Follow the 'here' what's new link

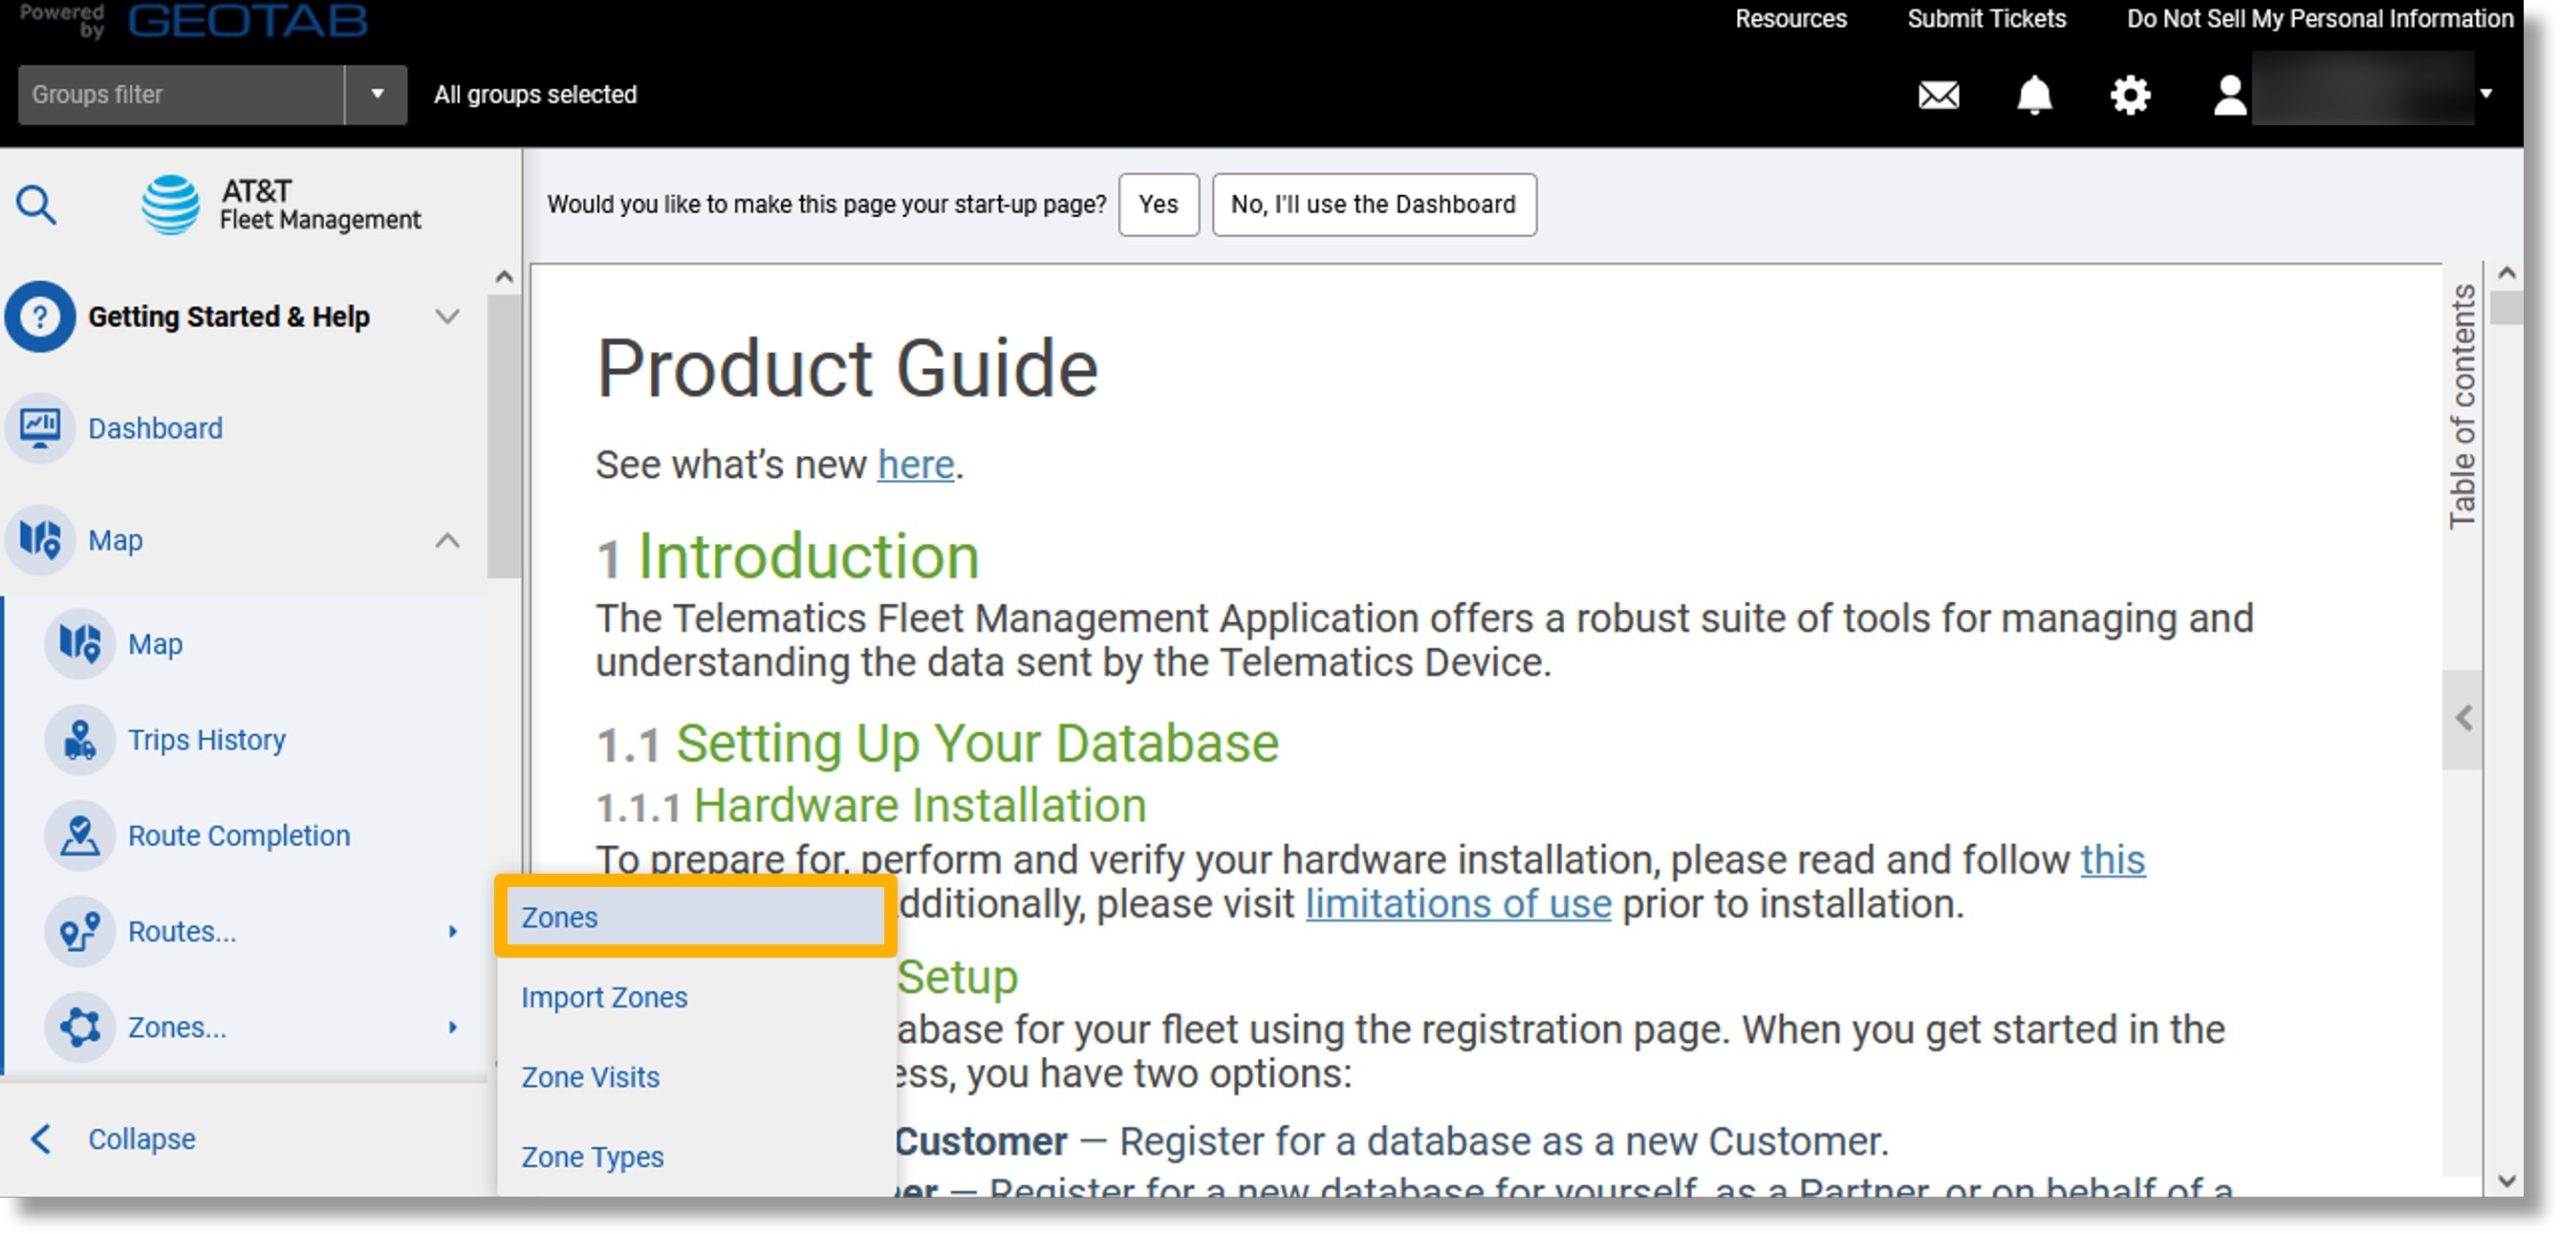click(915, 465)
